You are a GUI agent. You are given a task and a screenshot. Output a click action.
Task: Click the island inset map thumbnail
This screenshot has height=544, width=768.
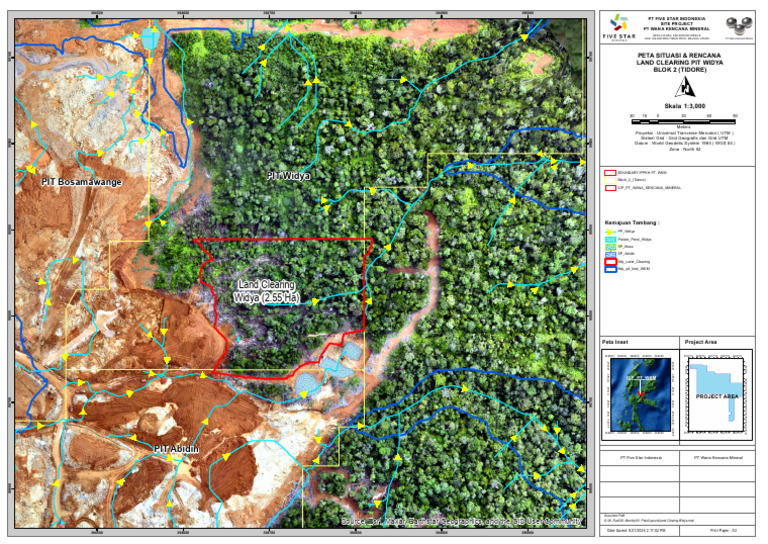coord(640,394)
